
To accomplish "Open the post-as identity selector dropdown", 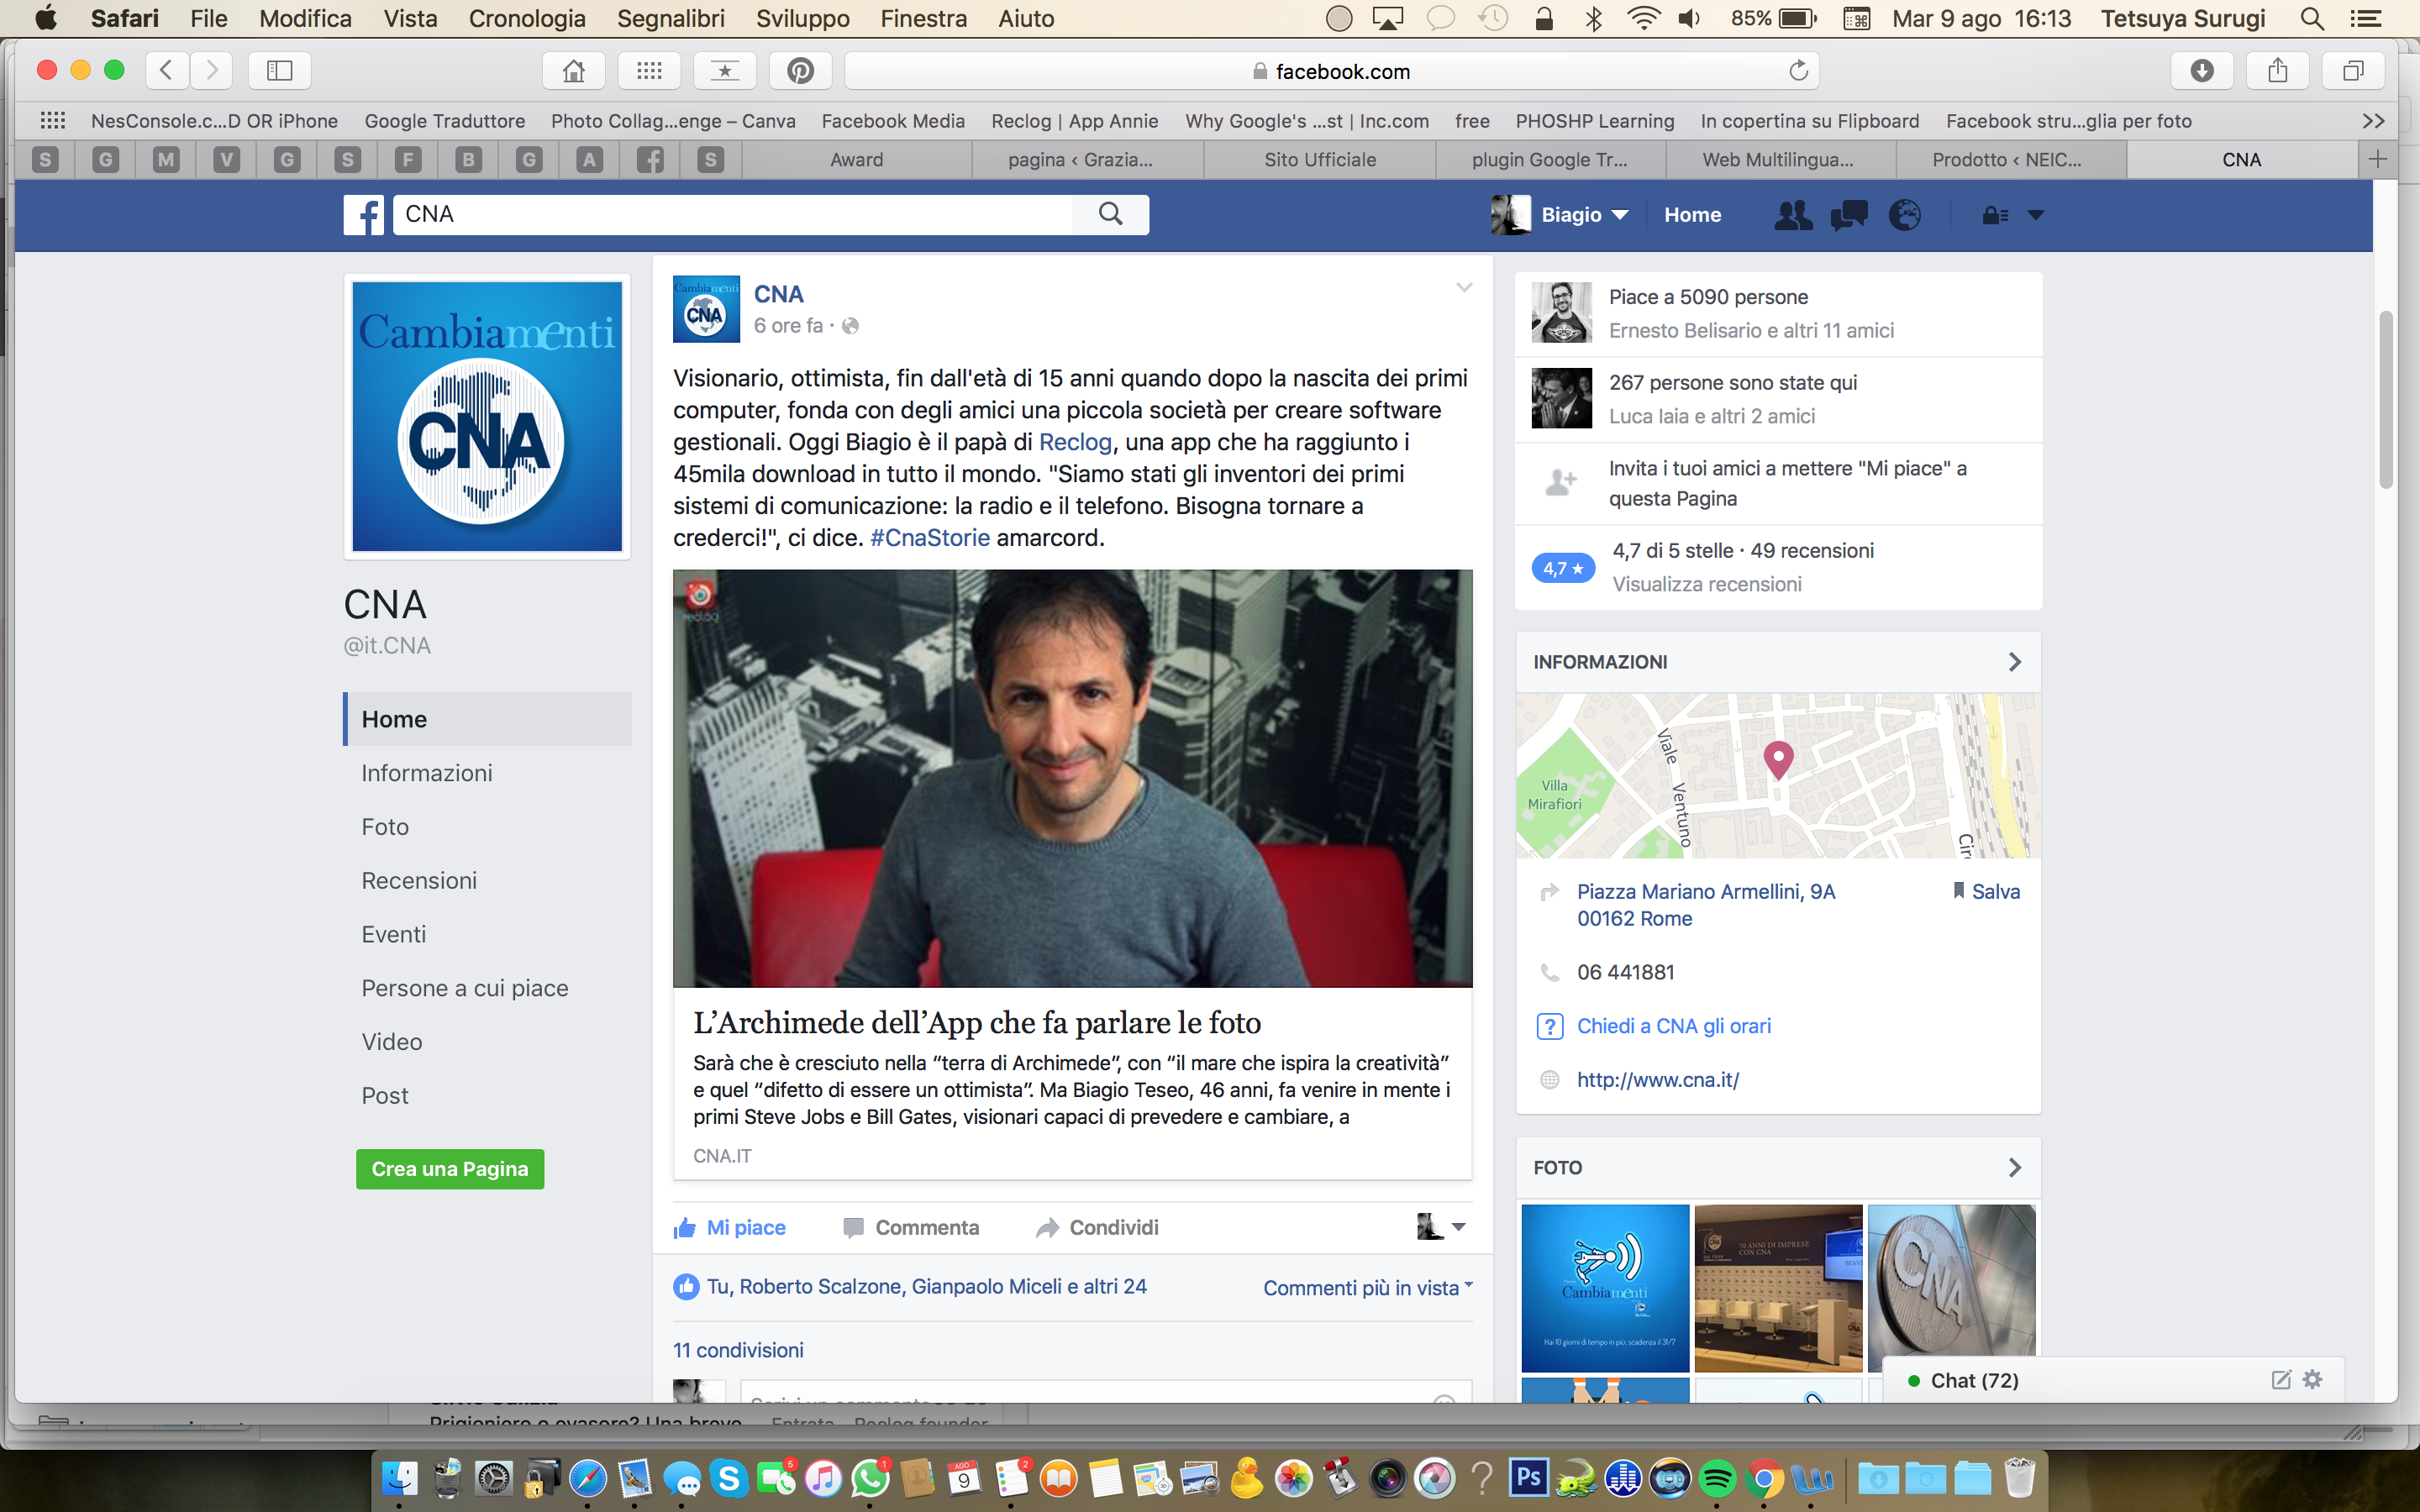I will coord(1442,1227).
